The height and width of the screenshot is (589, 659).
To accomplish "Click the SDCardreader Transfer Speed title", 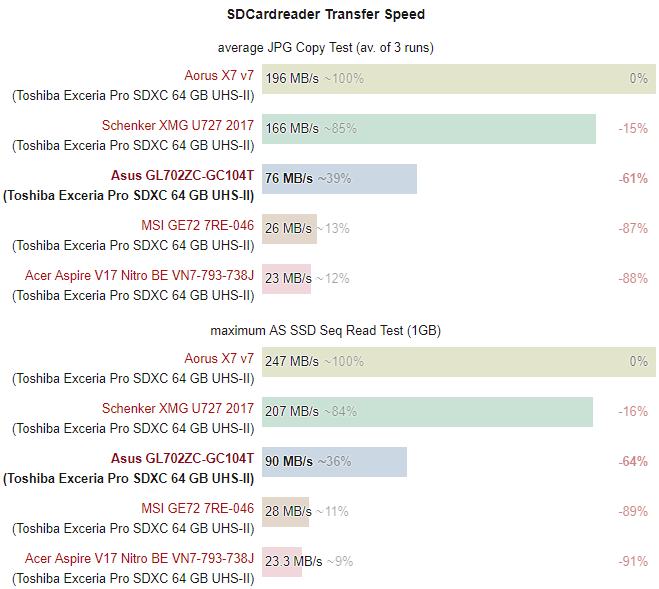I will [x=326, y=14].
